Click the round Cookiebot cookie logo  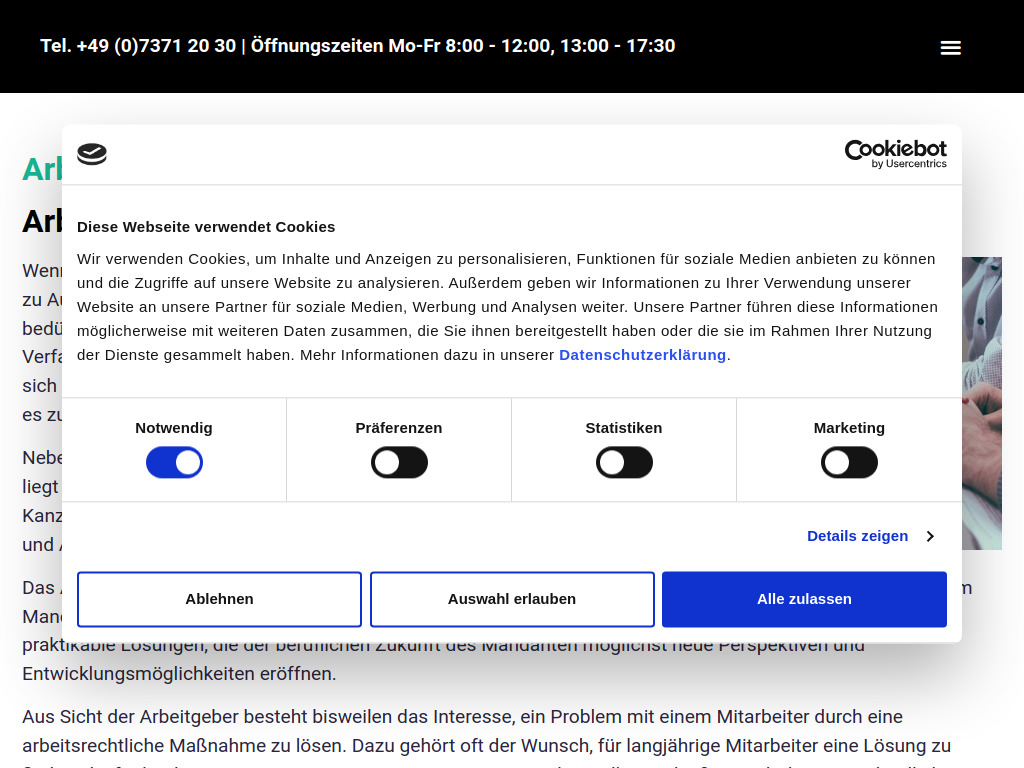tap(91, 154)
